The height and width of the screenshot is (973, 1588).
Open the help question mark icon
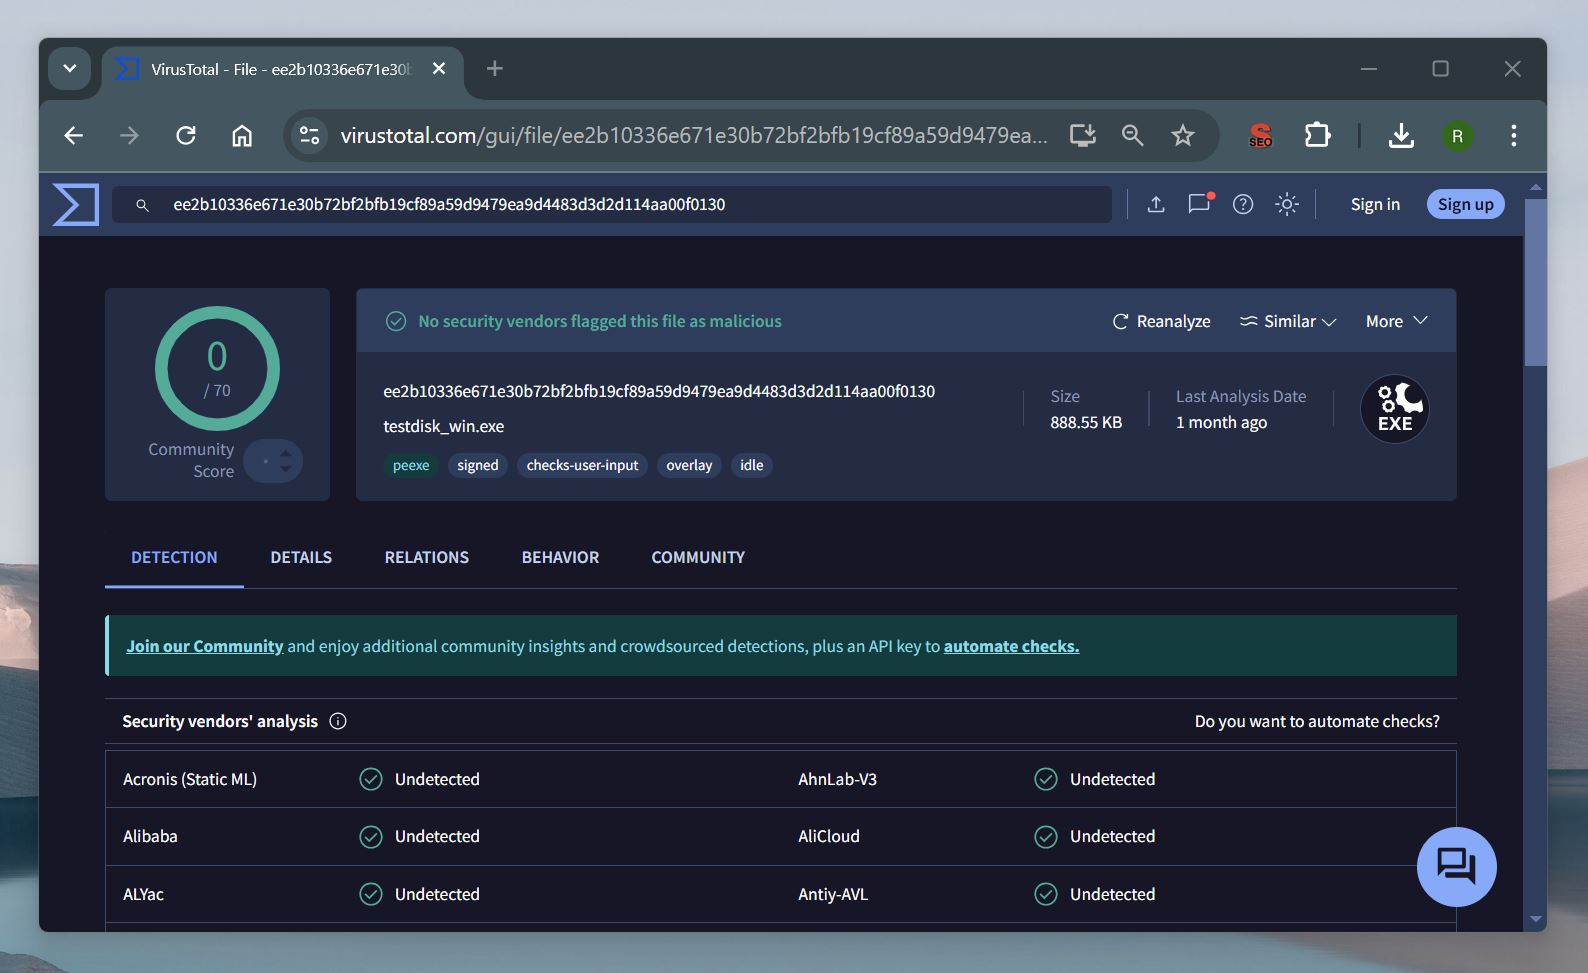(x=1243, y=204)
